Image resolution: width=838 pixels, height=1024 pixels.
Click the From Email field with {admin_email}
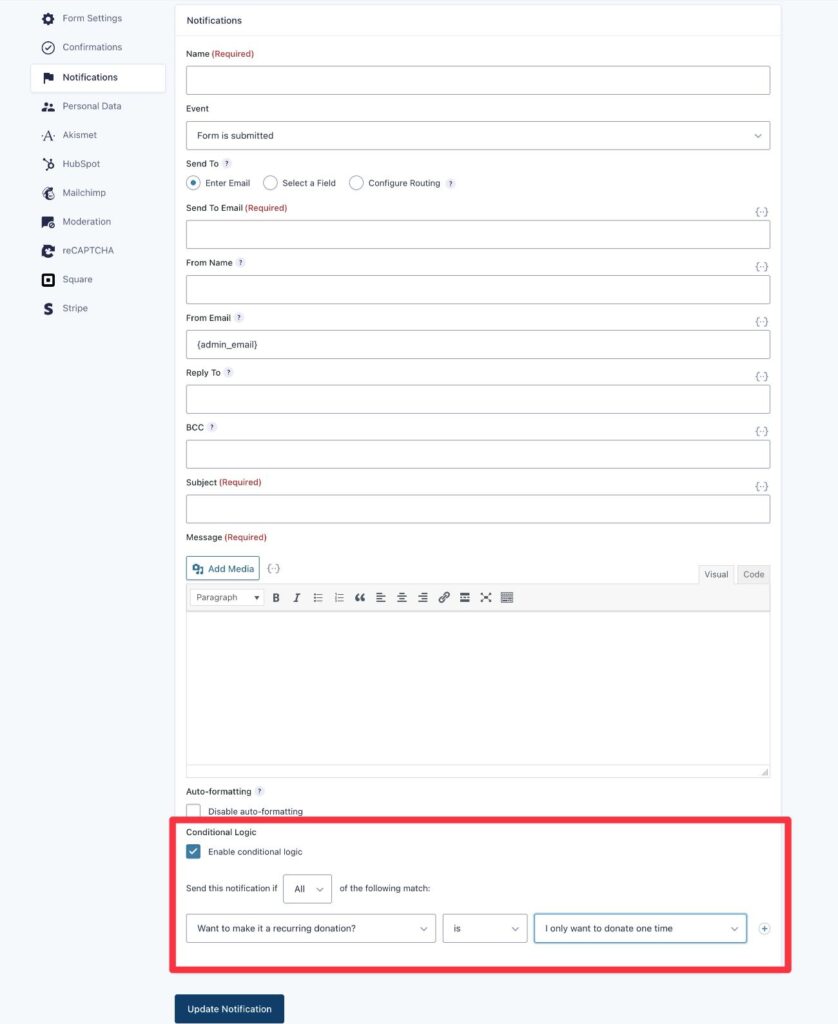coord(477,344)
